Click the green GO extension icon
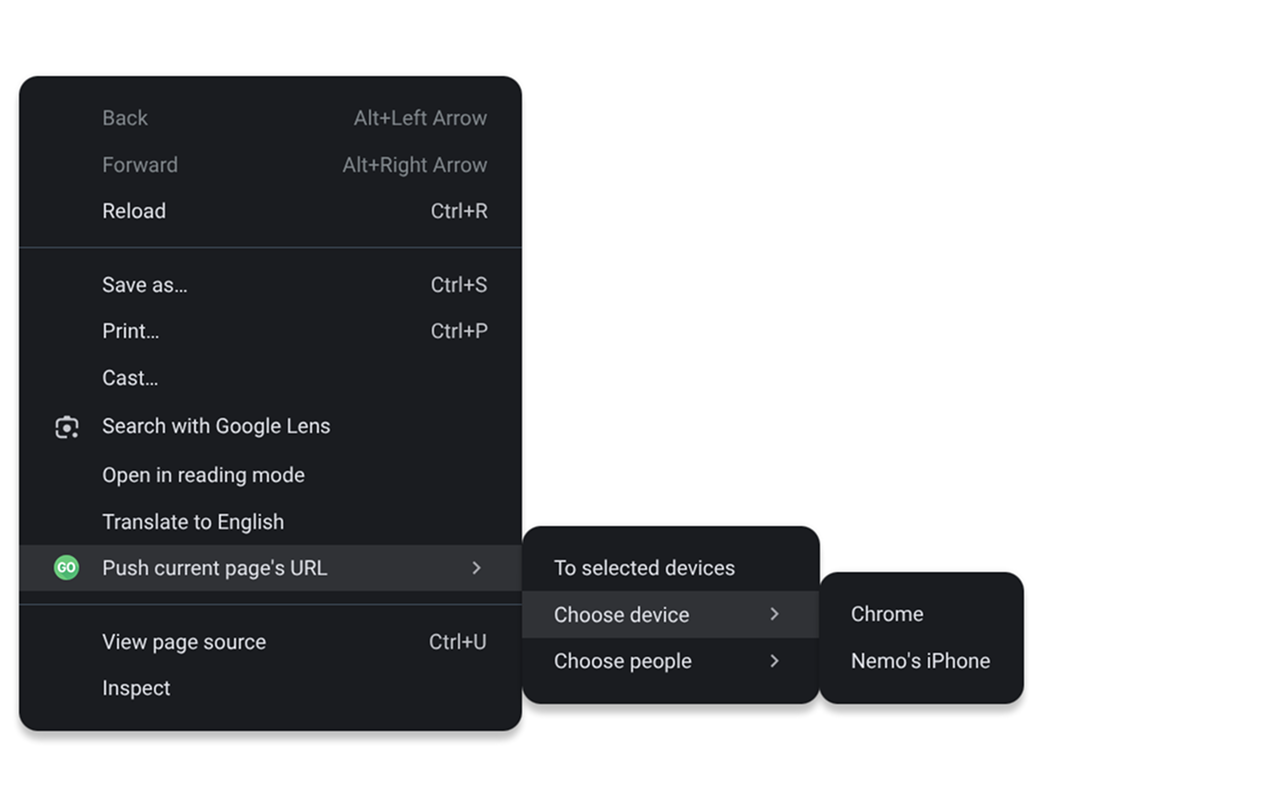Viewport: 1280px width, 800px height. (x=66, y=567)
